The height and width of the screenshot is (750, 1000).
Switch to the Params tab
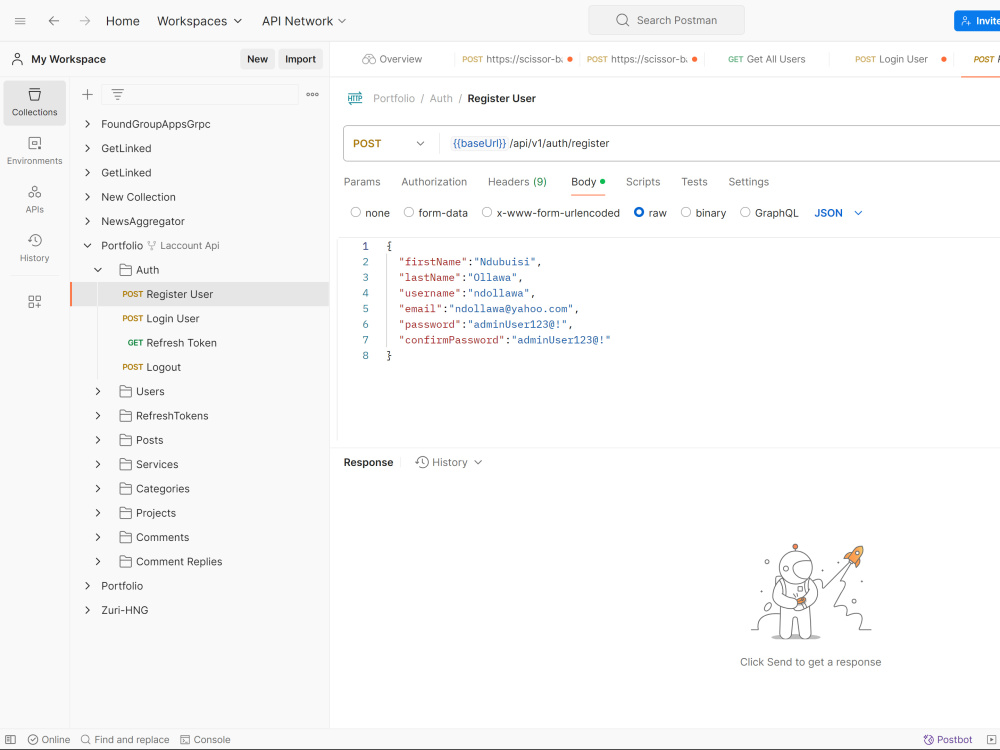362,182
